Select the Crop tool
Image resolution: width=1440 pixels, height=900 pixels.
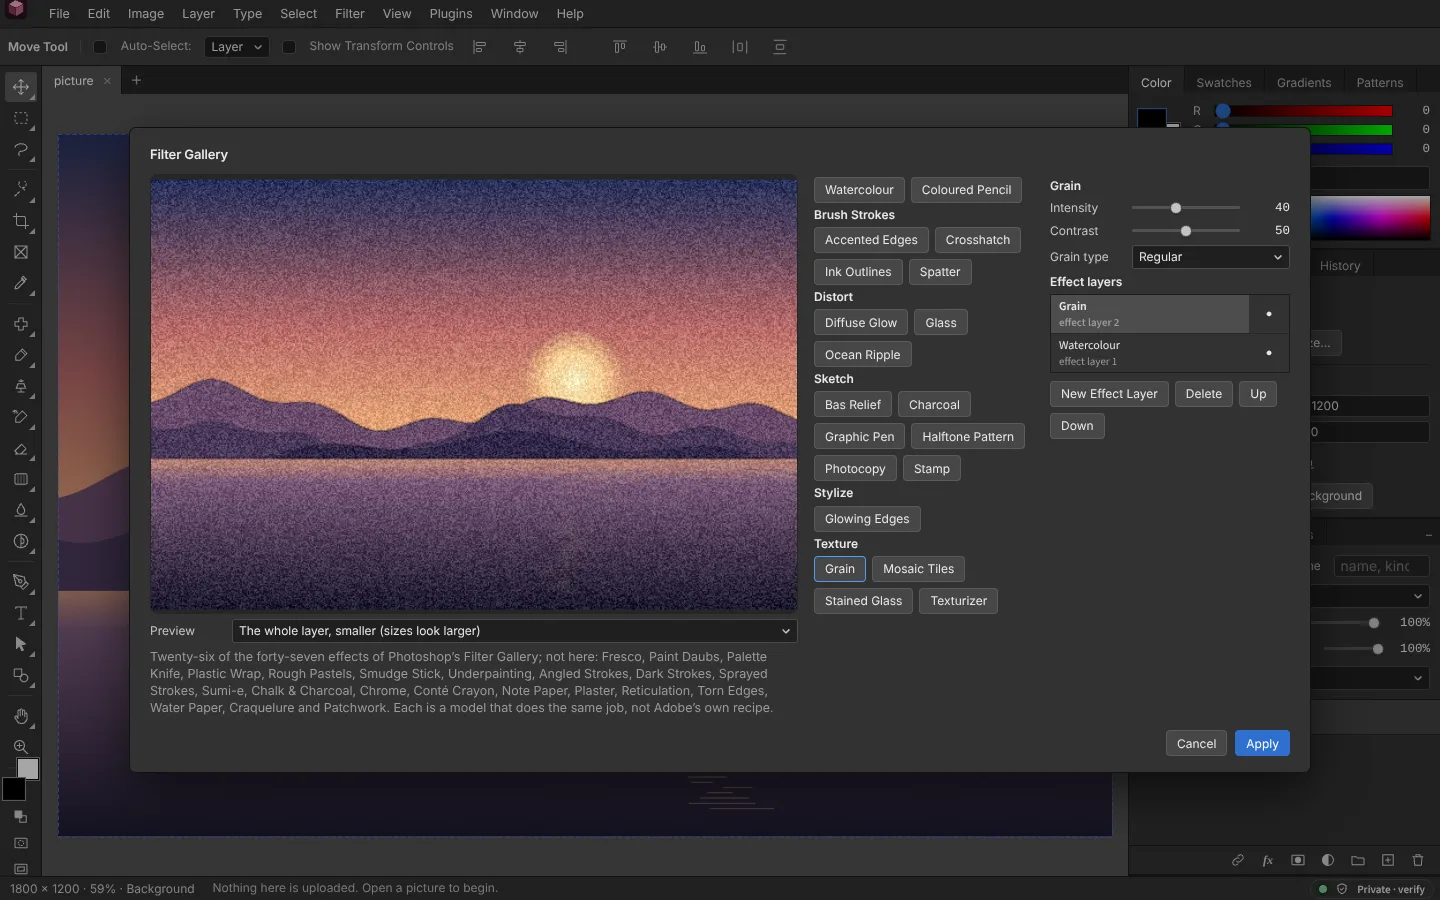(21, 221)
